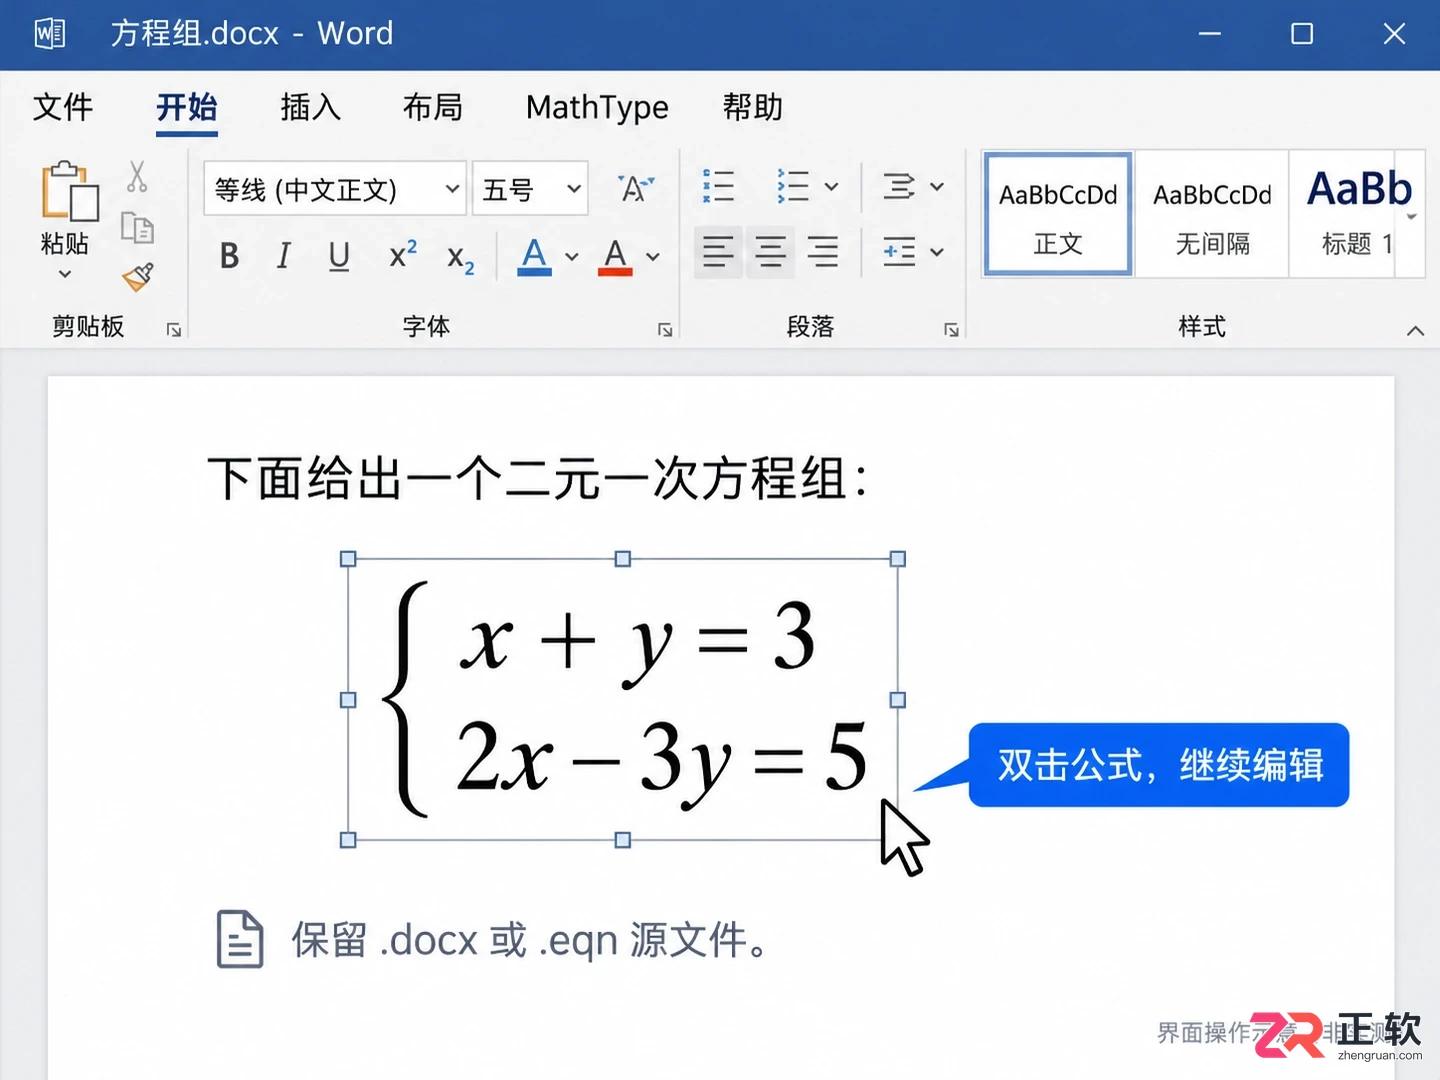Toggle superscript formatting
This screenshot has height=1080, width=1440.
point(403,254)
